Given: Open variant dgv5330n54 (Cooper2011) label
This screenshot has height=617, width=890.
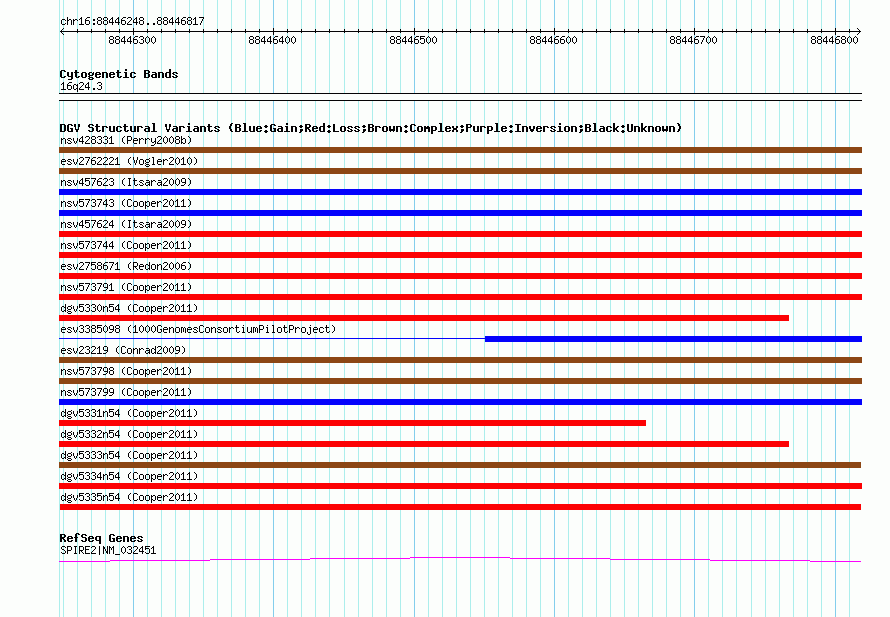Looking at the screenshot, I should click(129, 308).
